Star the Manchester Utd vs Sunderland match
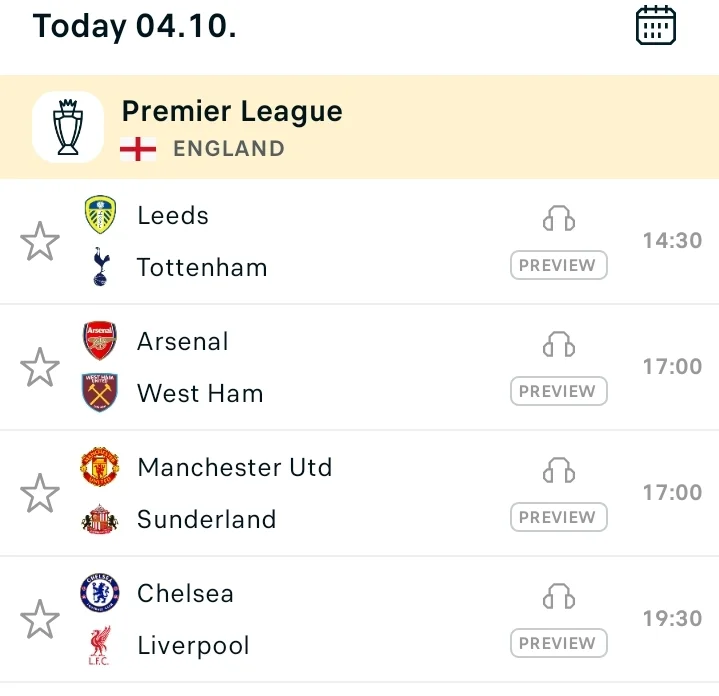The image size is (719, 696). 40,494
